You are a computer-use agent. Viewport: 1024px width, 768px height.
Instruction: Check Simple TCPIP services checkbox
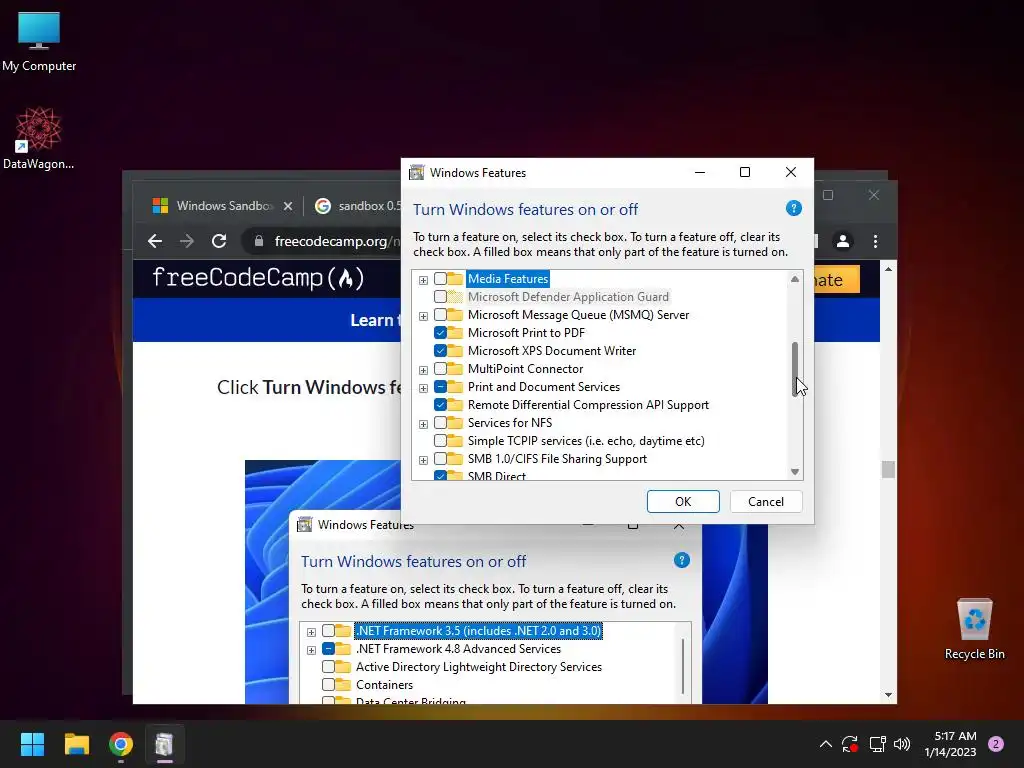[440, 441]
